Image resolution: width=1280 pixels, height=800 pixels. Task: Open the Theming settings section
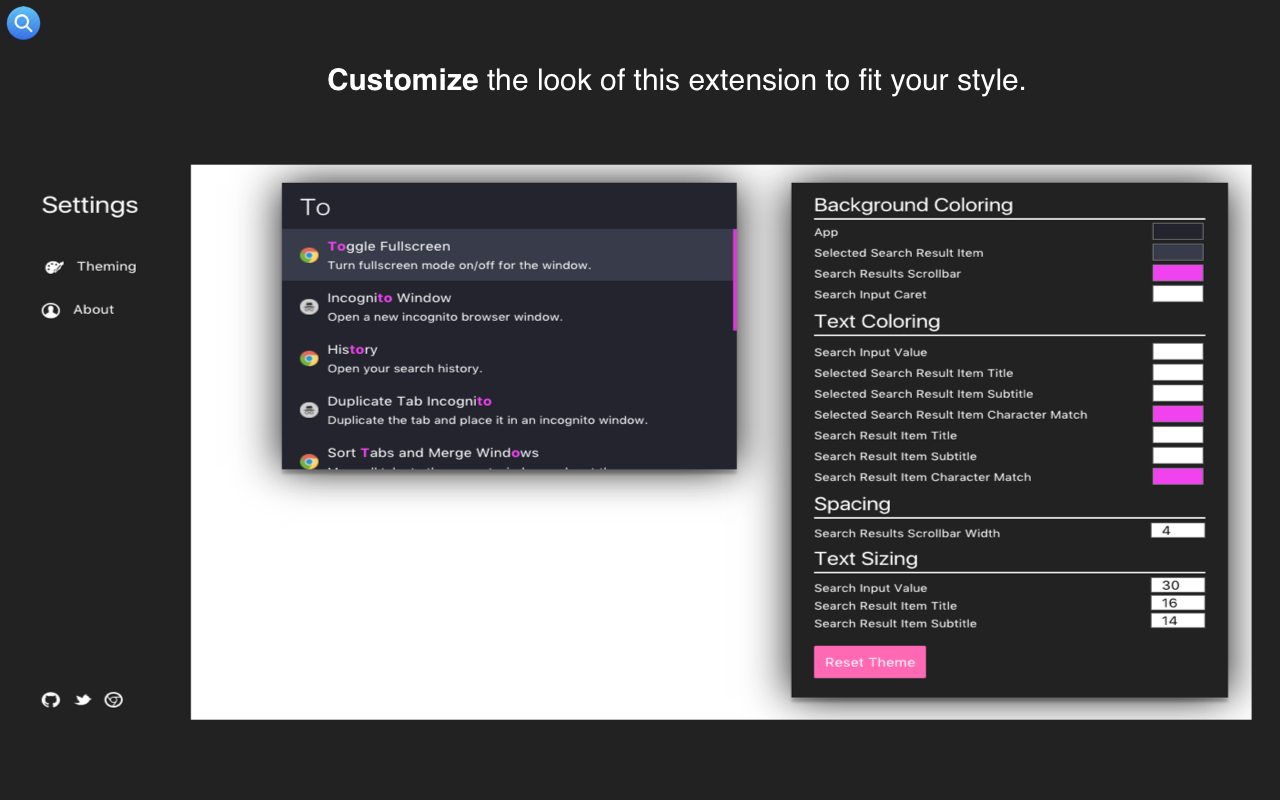click(90, 266)
